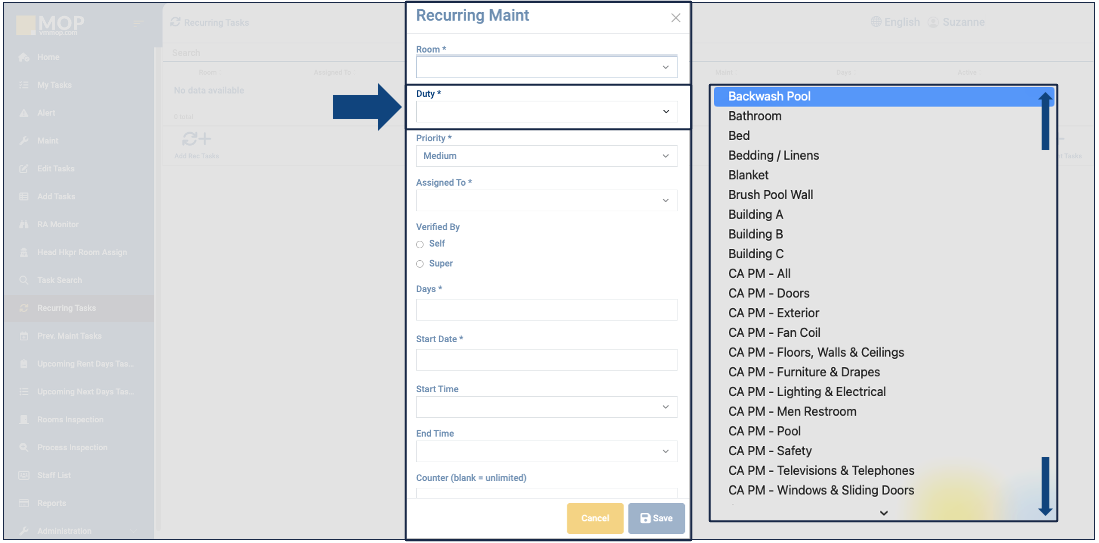Close the Recurring Maint dialog

676,18
